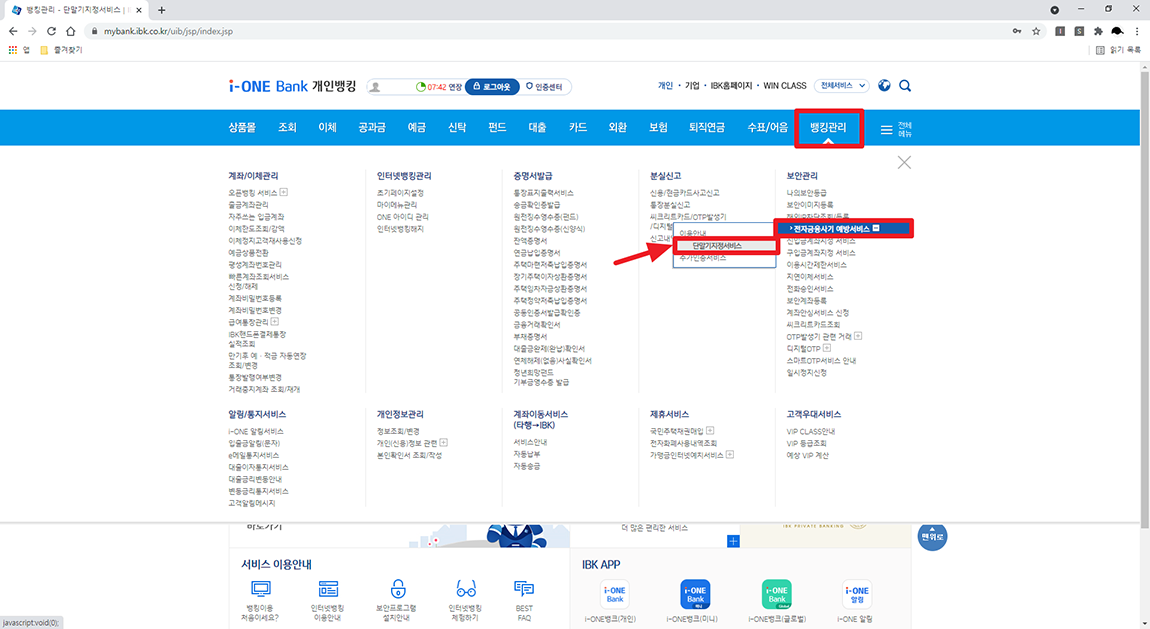Close the mega menu with the X

[904, 163]
